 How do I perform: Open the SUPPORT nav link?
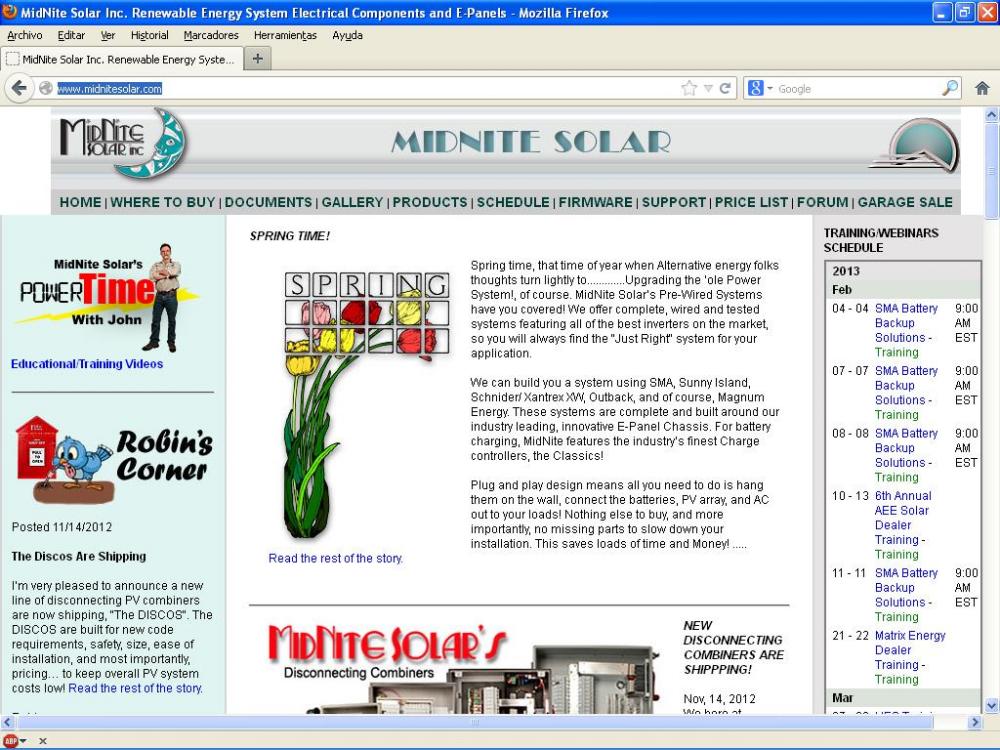pos(673,202)
